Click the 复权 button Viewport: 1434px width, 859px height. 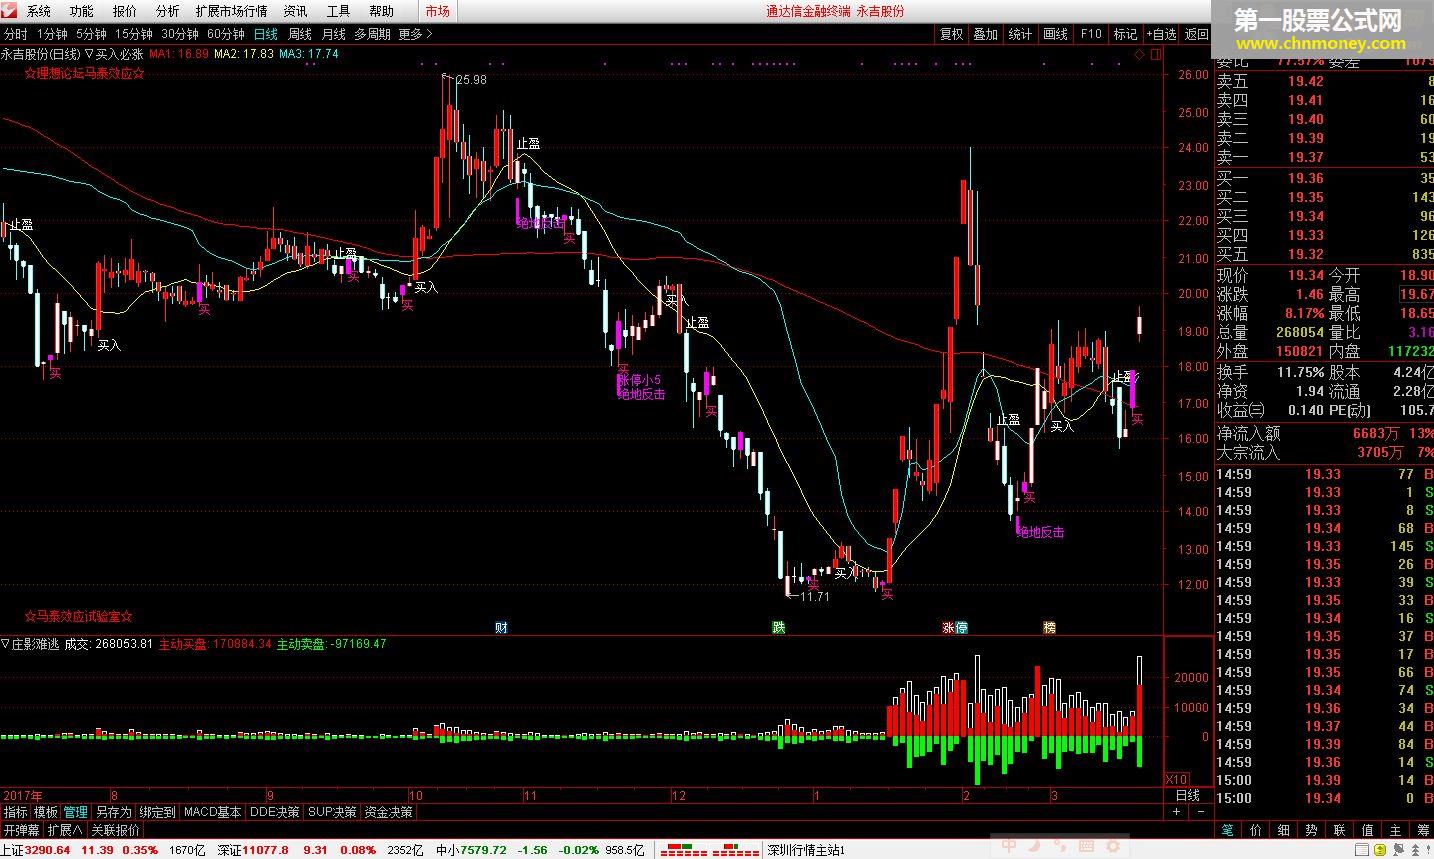951,33
